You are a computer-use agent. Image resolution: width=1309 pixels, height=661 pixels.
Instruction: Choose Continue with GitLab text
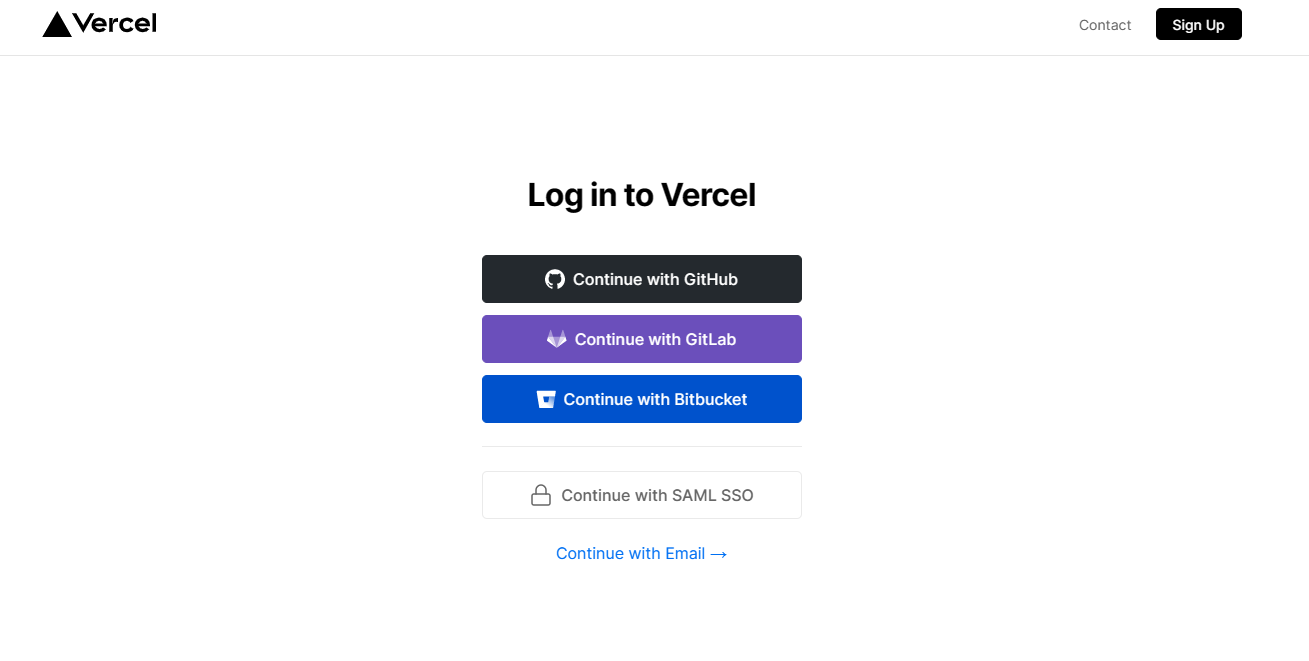point(655,339)
